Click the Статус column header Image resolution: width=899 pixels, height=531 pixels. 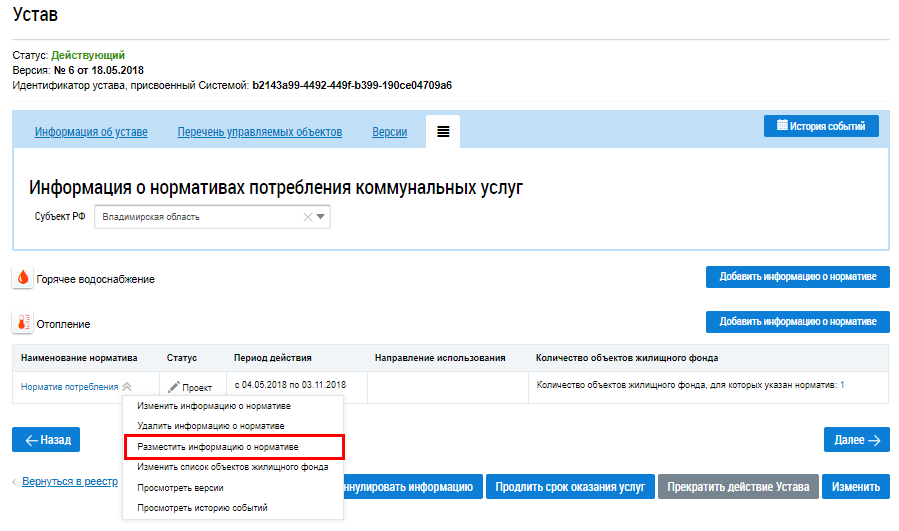182,358
